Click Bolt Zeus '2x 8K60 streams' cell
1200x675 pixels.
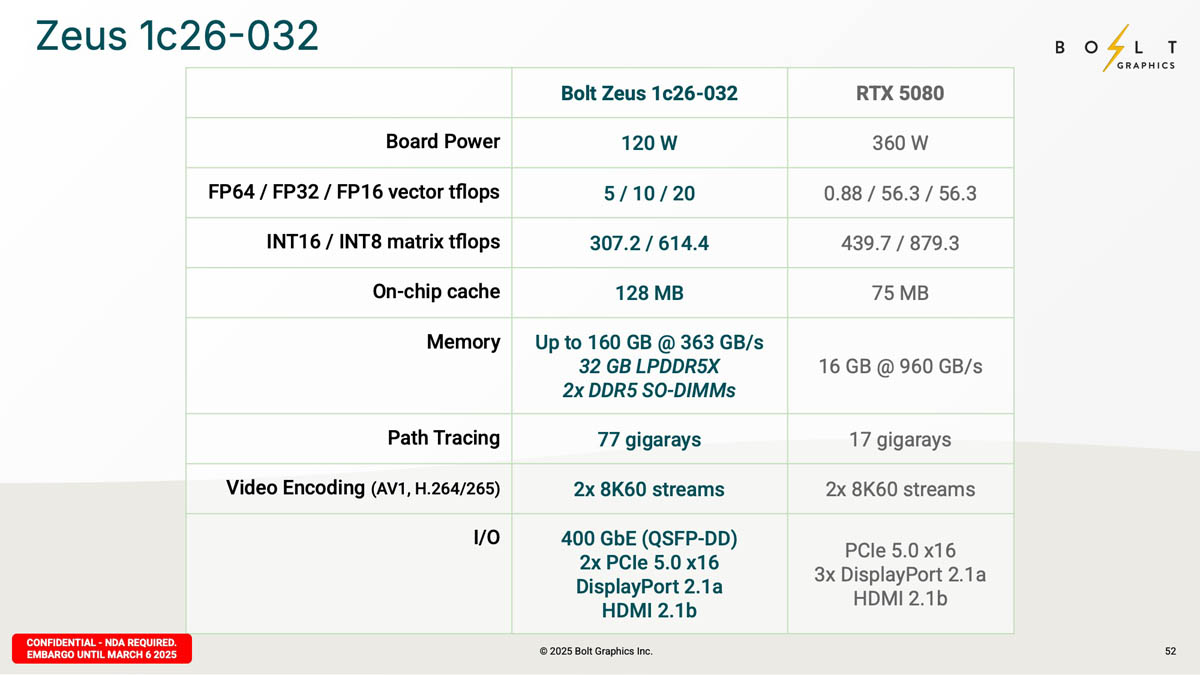(x=649, y=489)
